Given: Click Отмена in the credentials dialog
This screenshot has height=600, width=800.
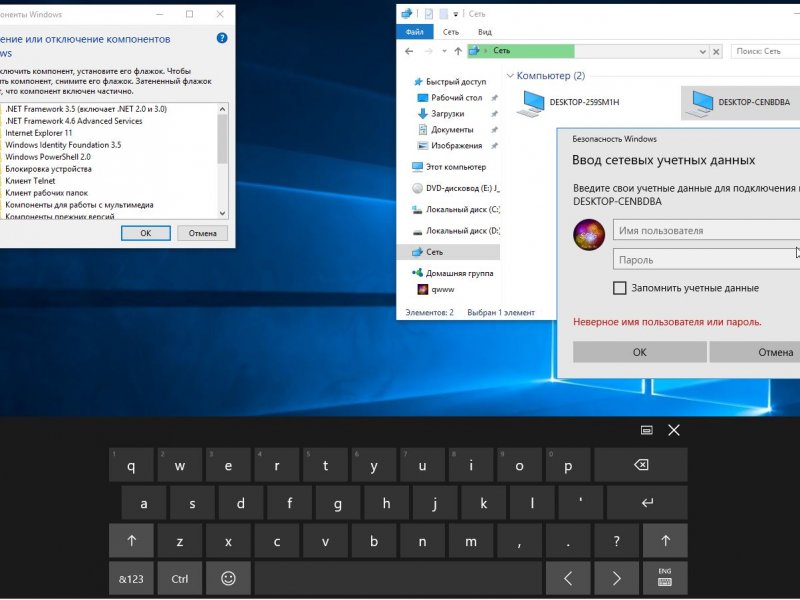Looking at the screenshot, I should tap(755, 352).
